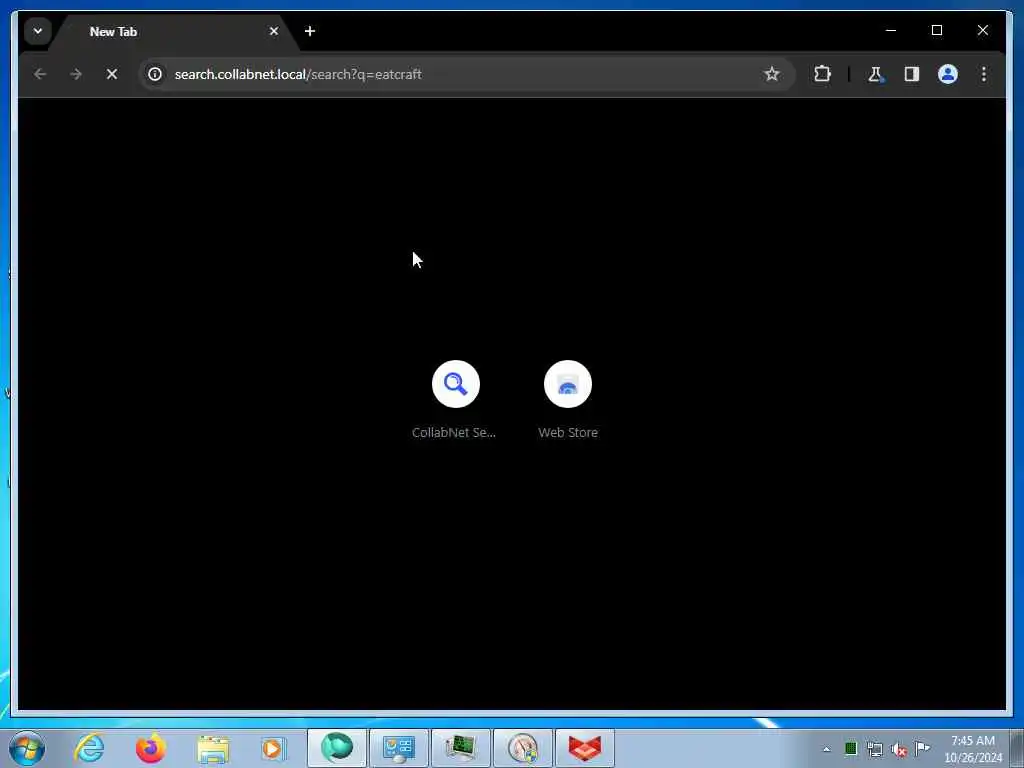Open the Web Store shortcut
This screenshot has height=768, width=1024.
pos(568,400)
